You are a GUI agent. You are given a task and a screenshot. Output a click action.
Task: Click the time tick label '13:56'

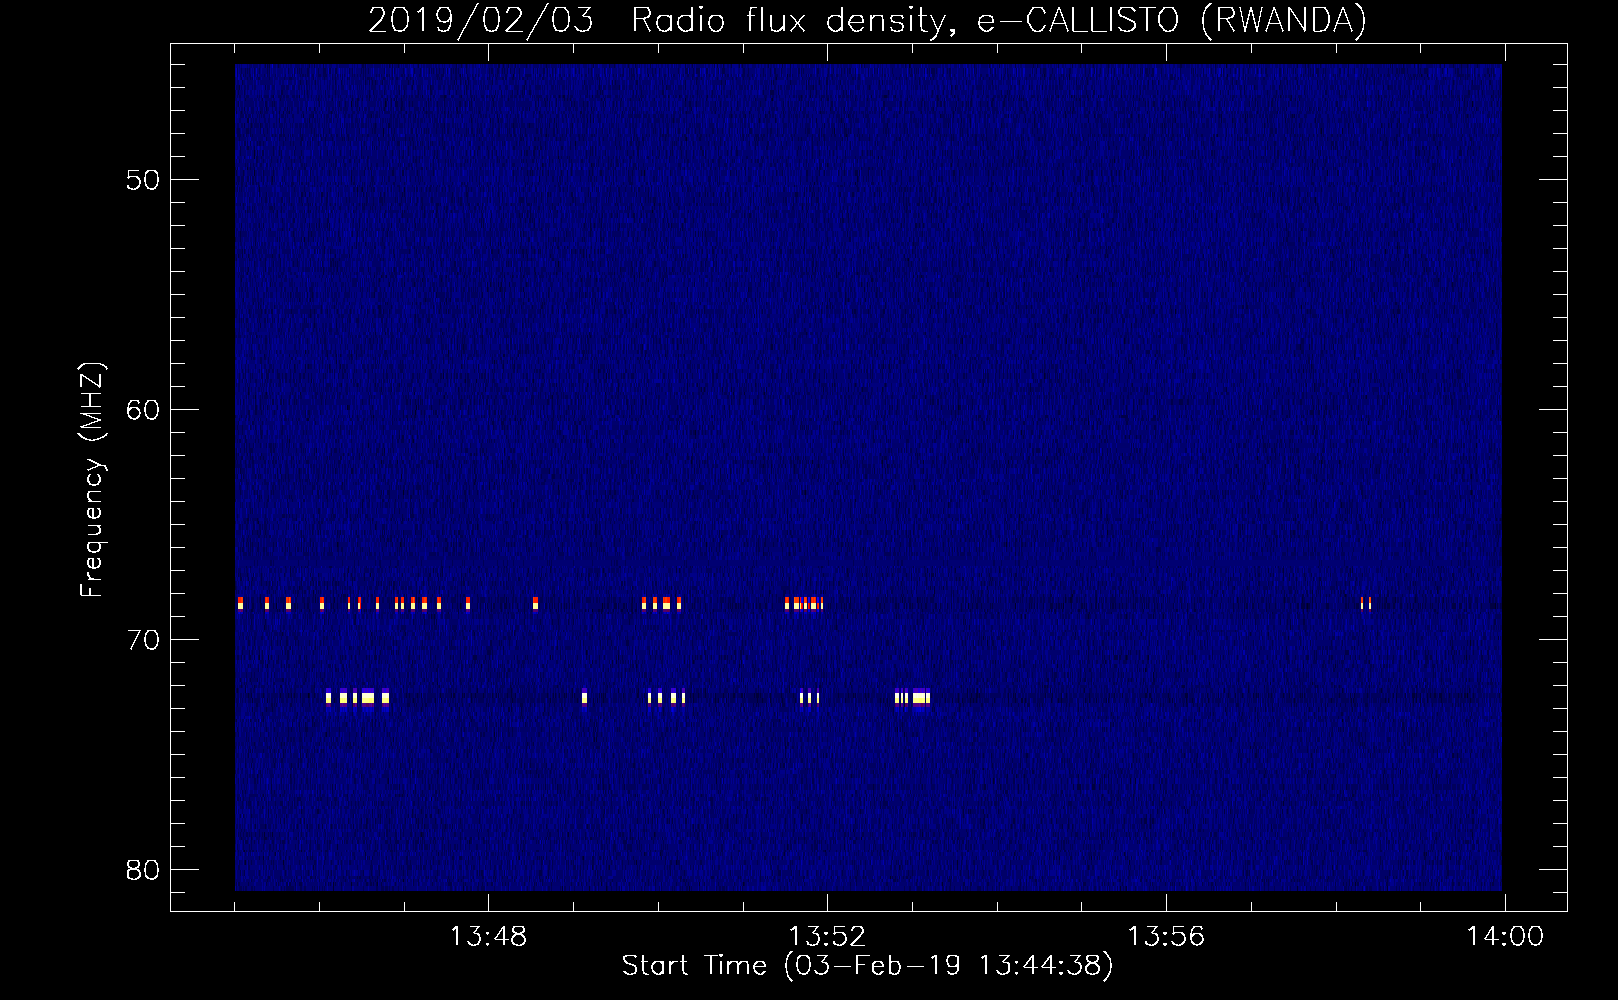pos(1166,937)
